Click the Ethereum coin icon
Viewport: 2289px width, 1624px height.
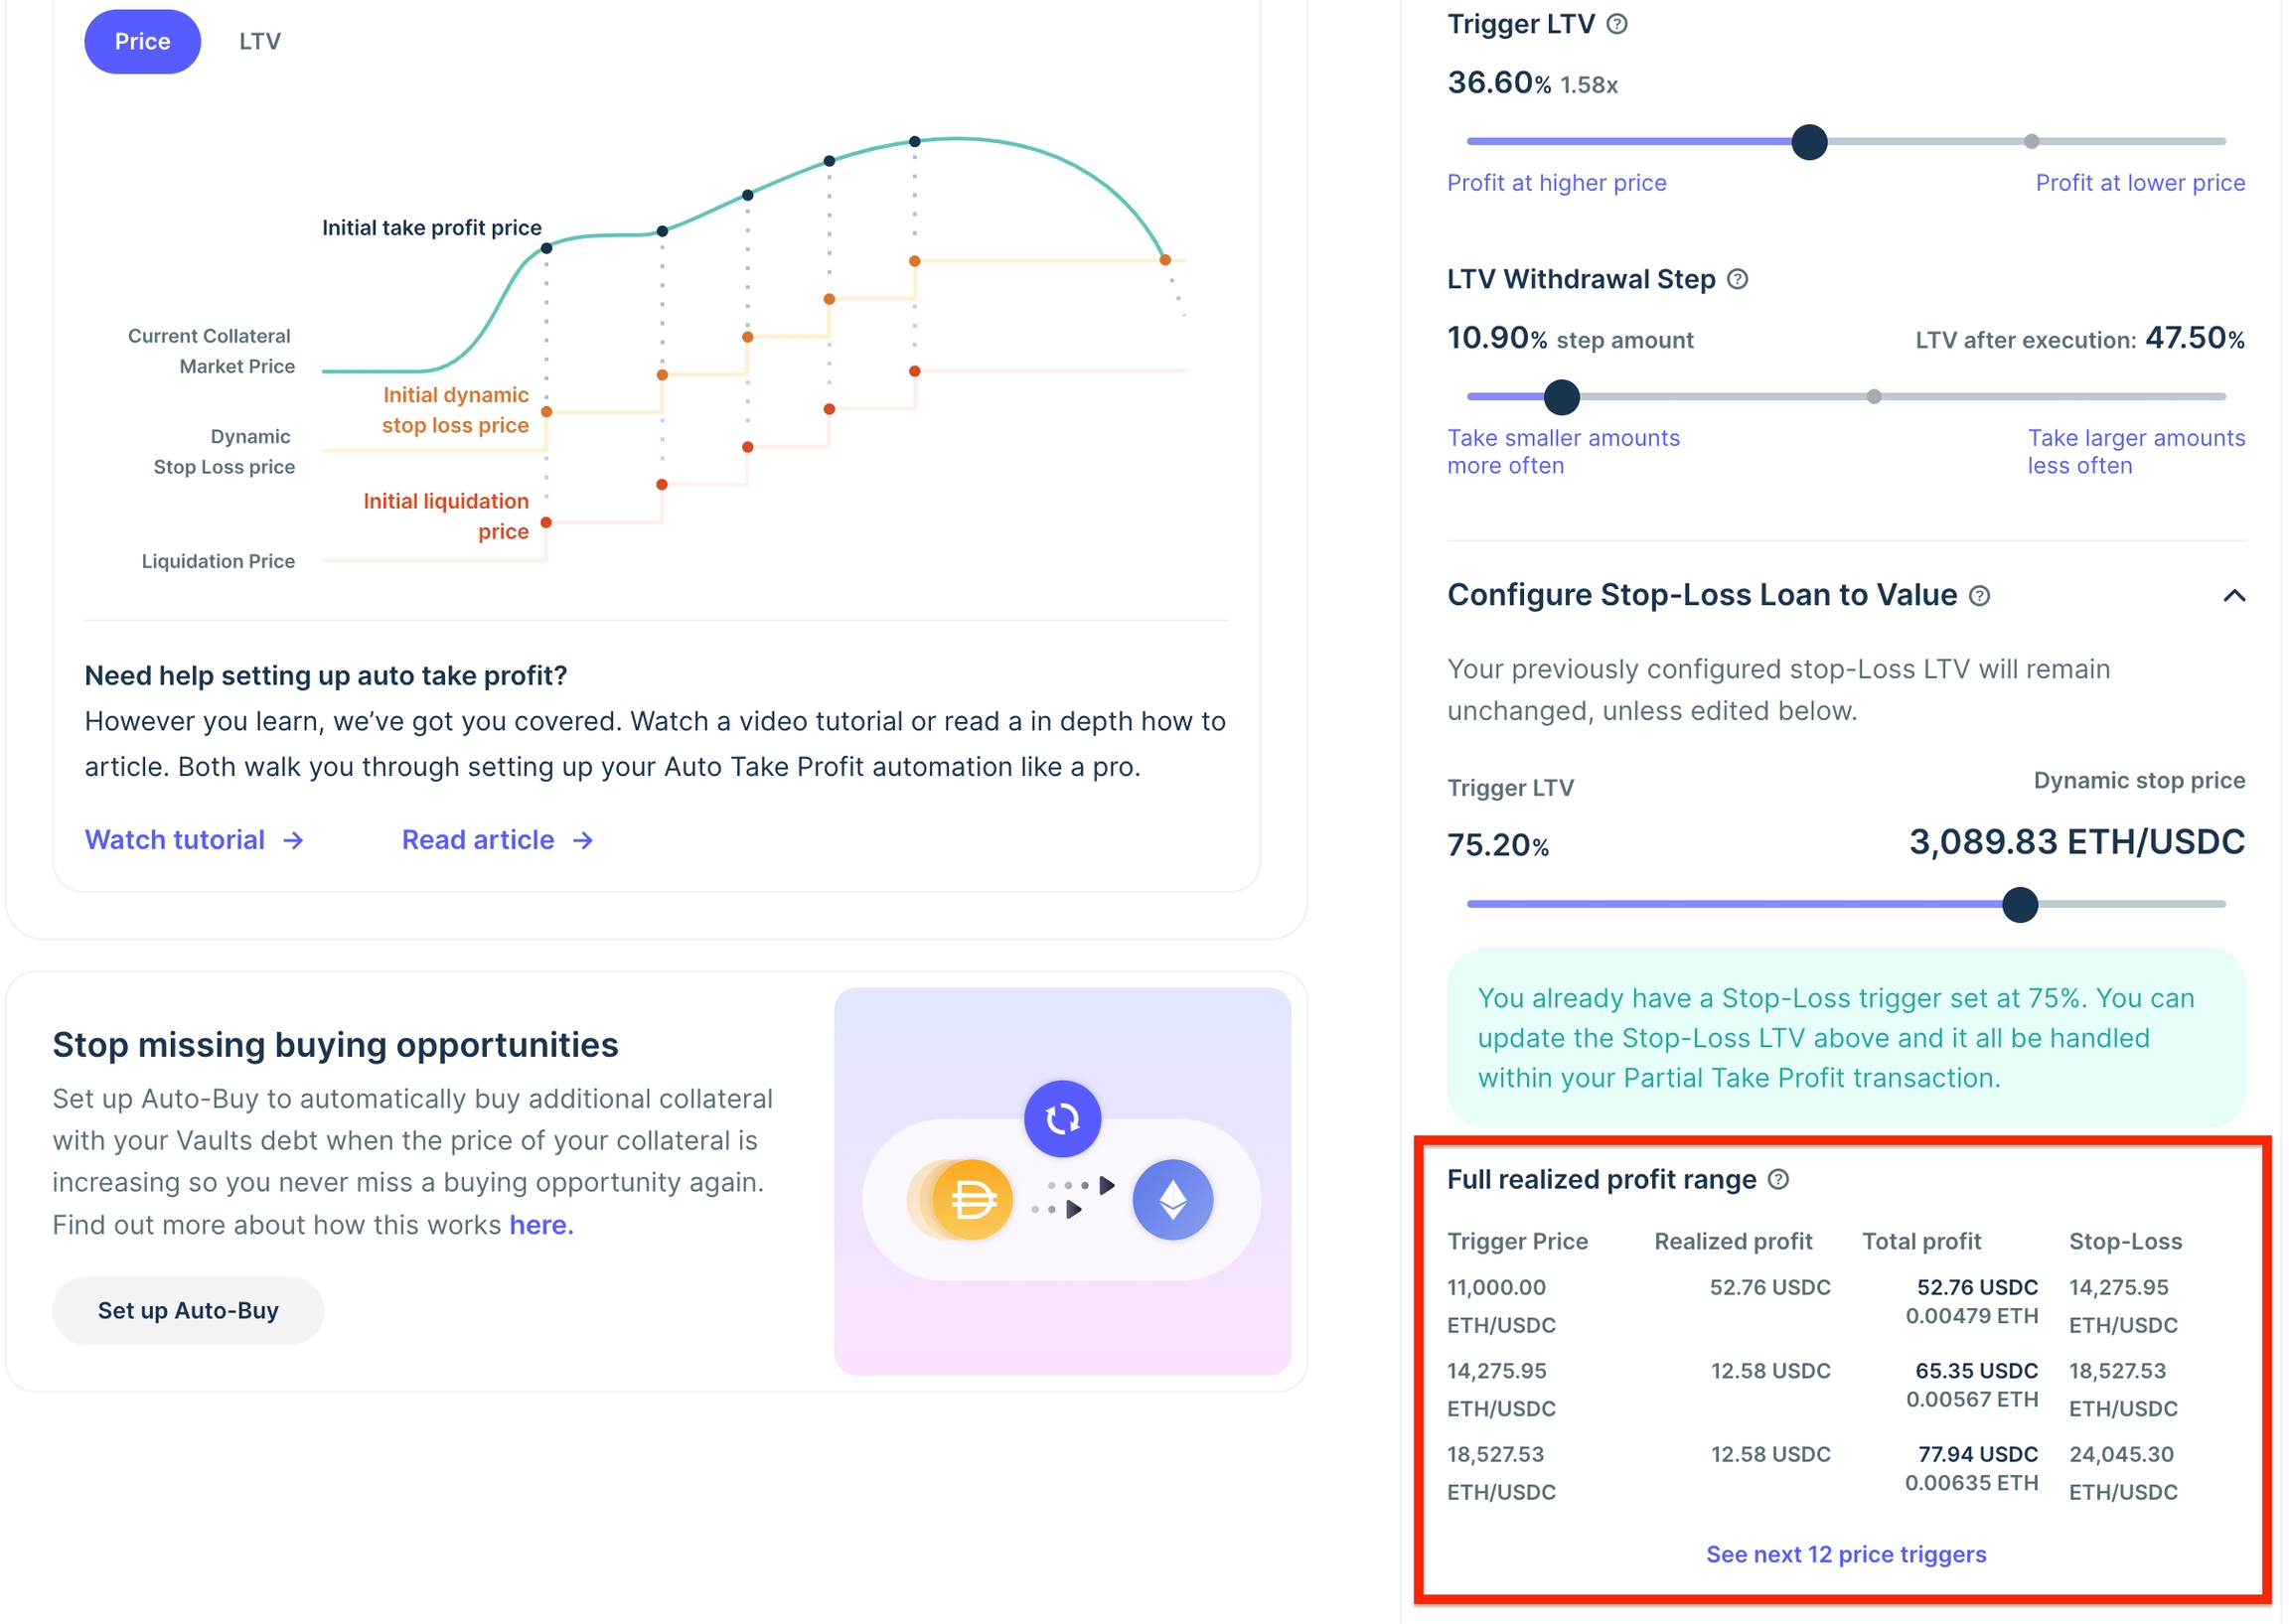point(1172,1199)
